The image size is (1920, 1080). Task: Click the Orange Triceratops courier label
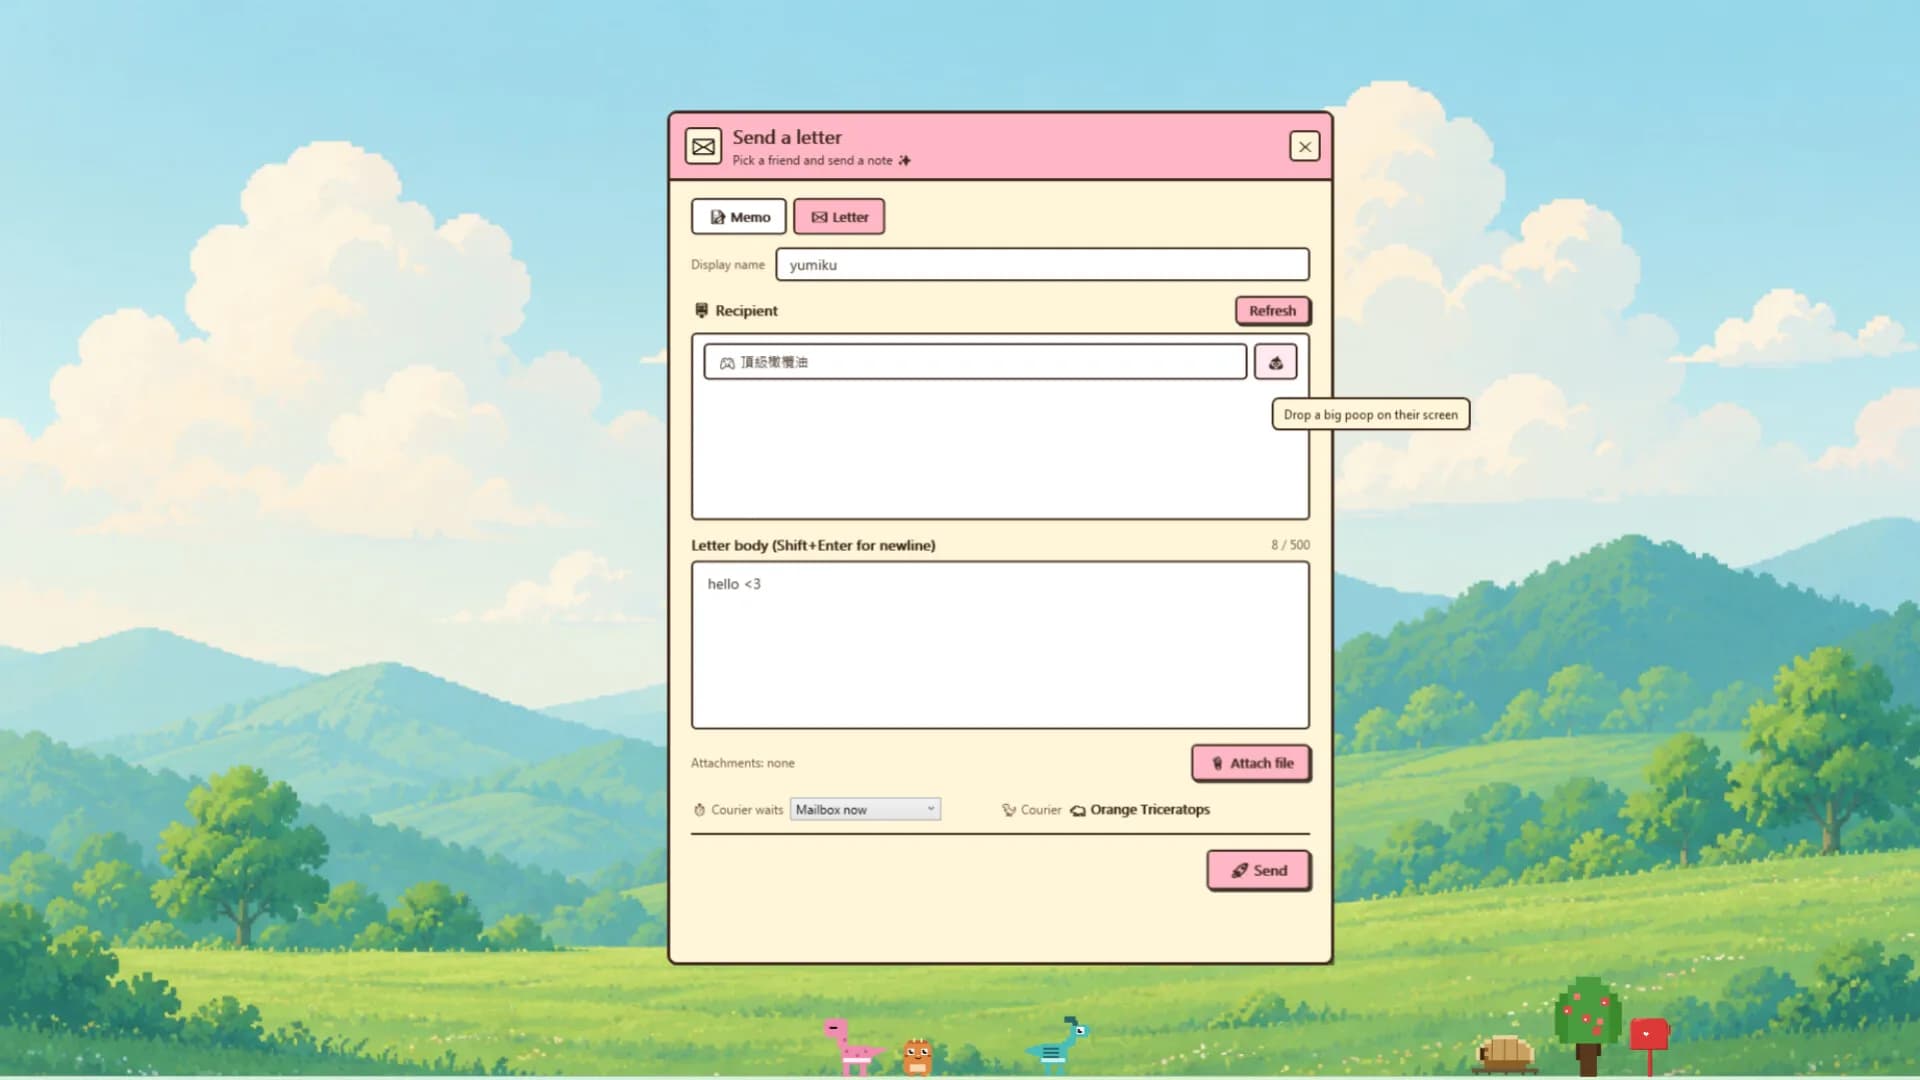1150,810
